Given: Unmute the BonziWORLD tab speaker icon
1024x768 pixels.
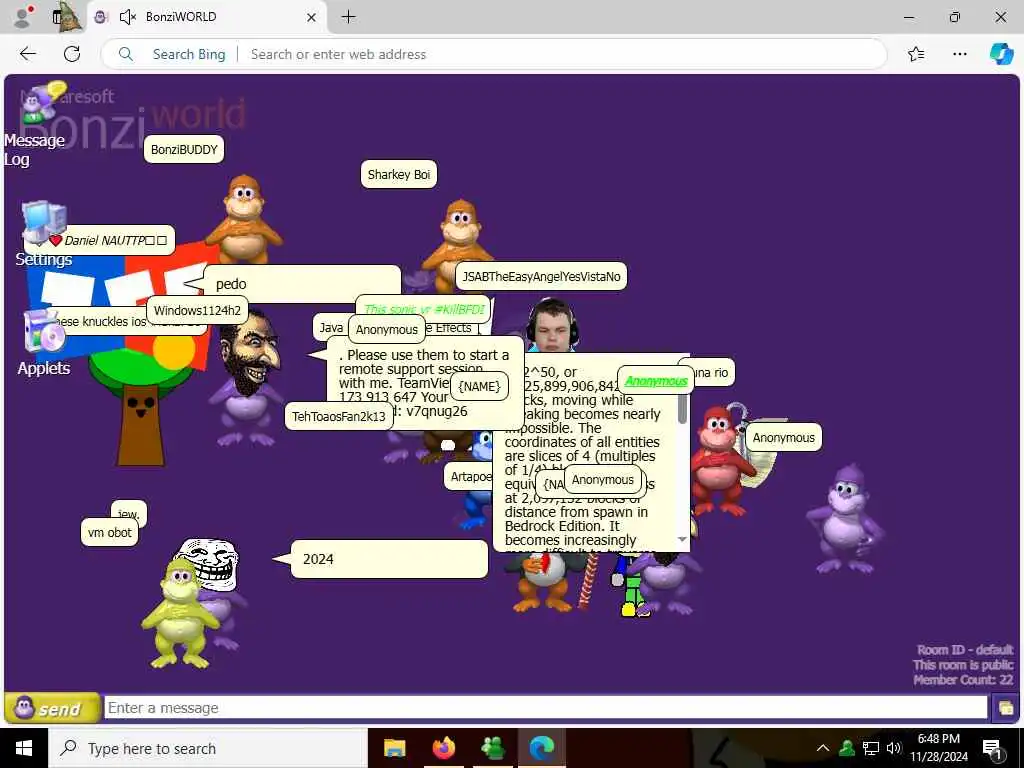Looking at the screenshot, I should (x=127, y=17).
